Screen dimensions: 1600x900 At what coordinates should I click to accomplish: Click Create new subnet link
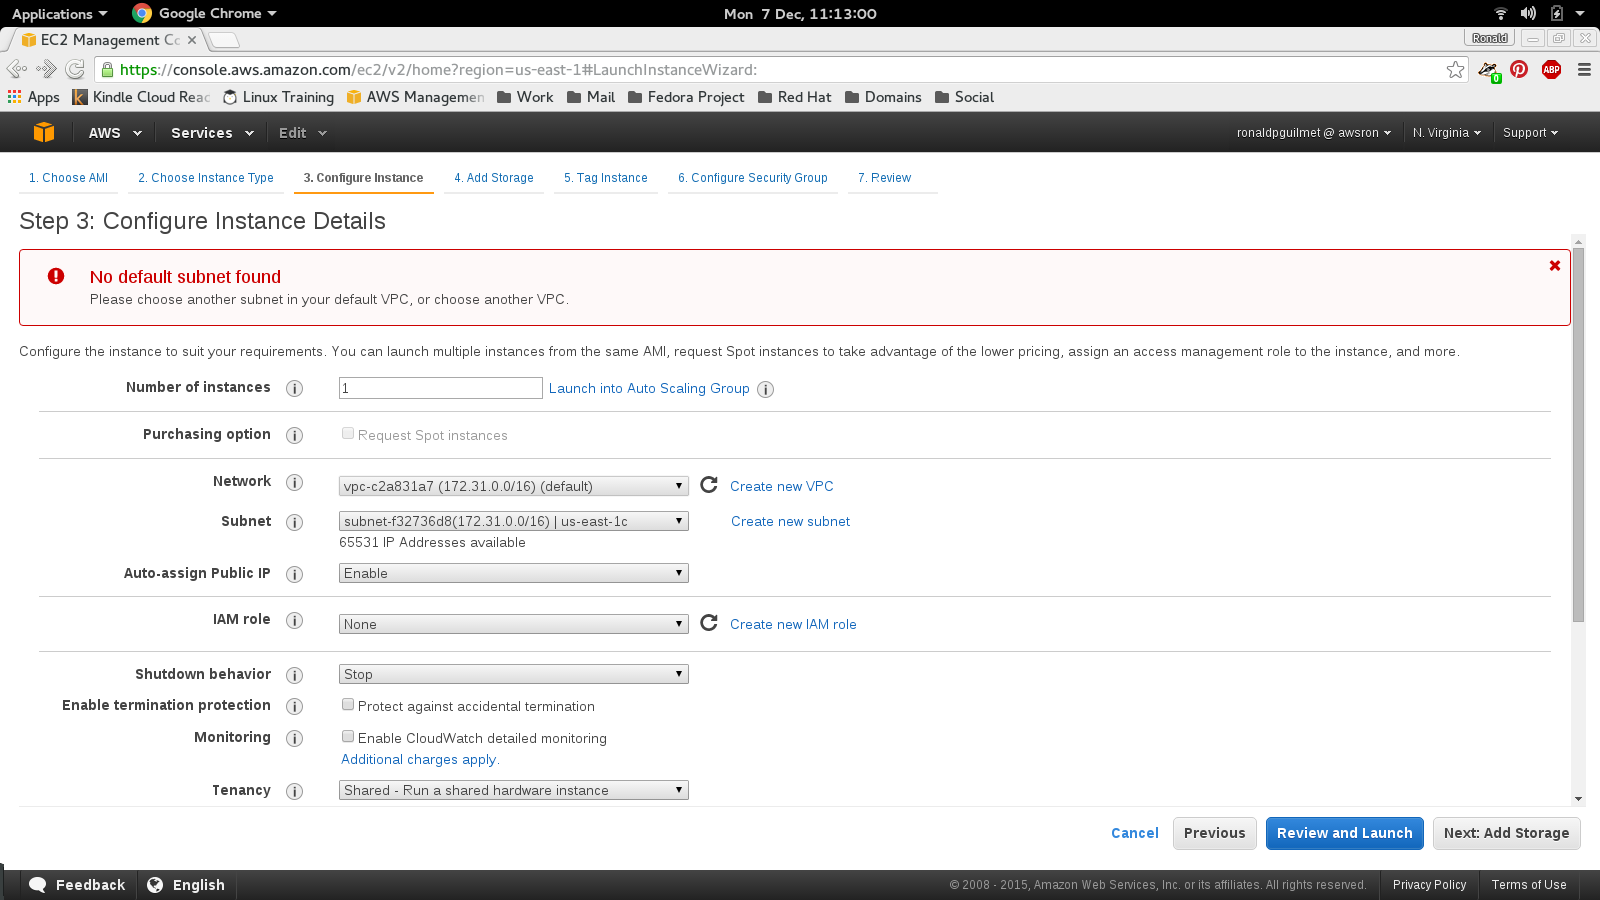point(790,521)
